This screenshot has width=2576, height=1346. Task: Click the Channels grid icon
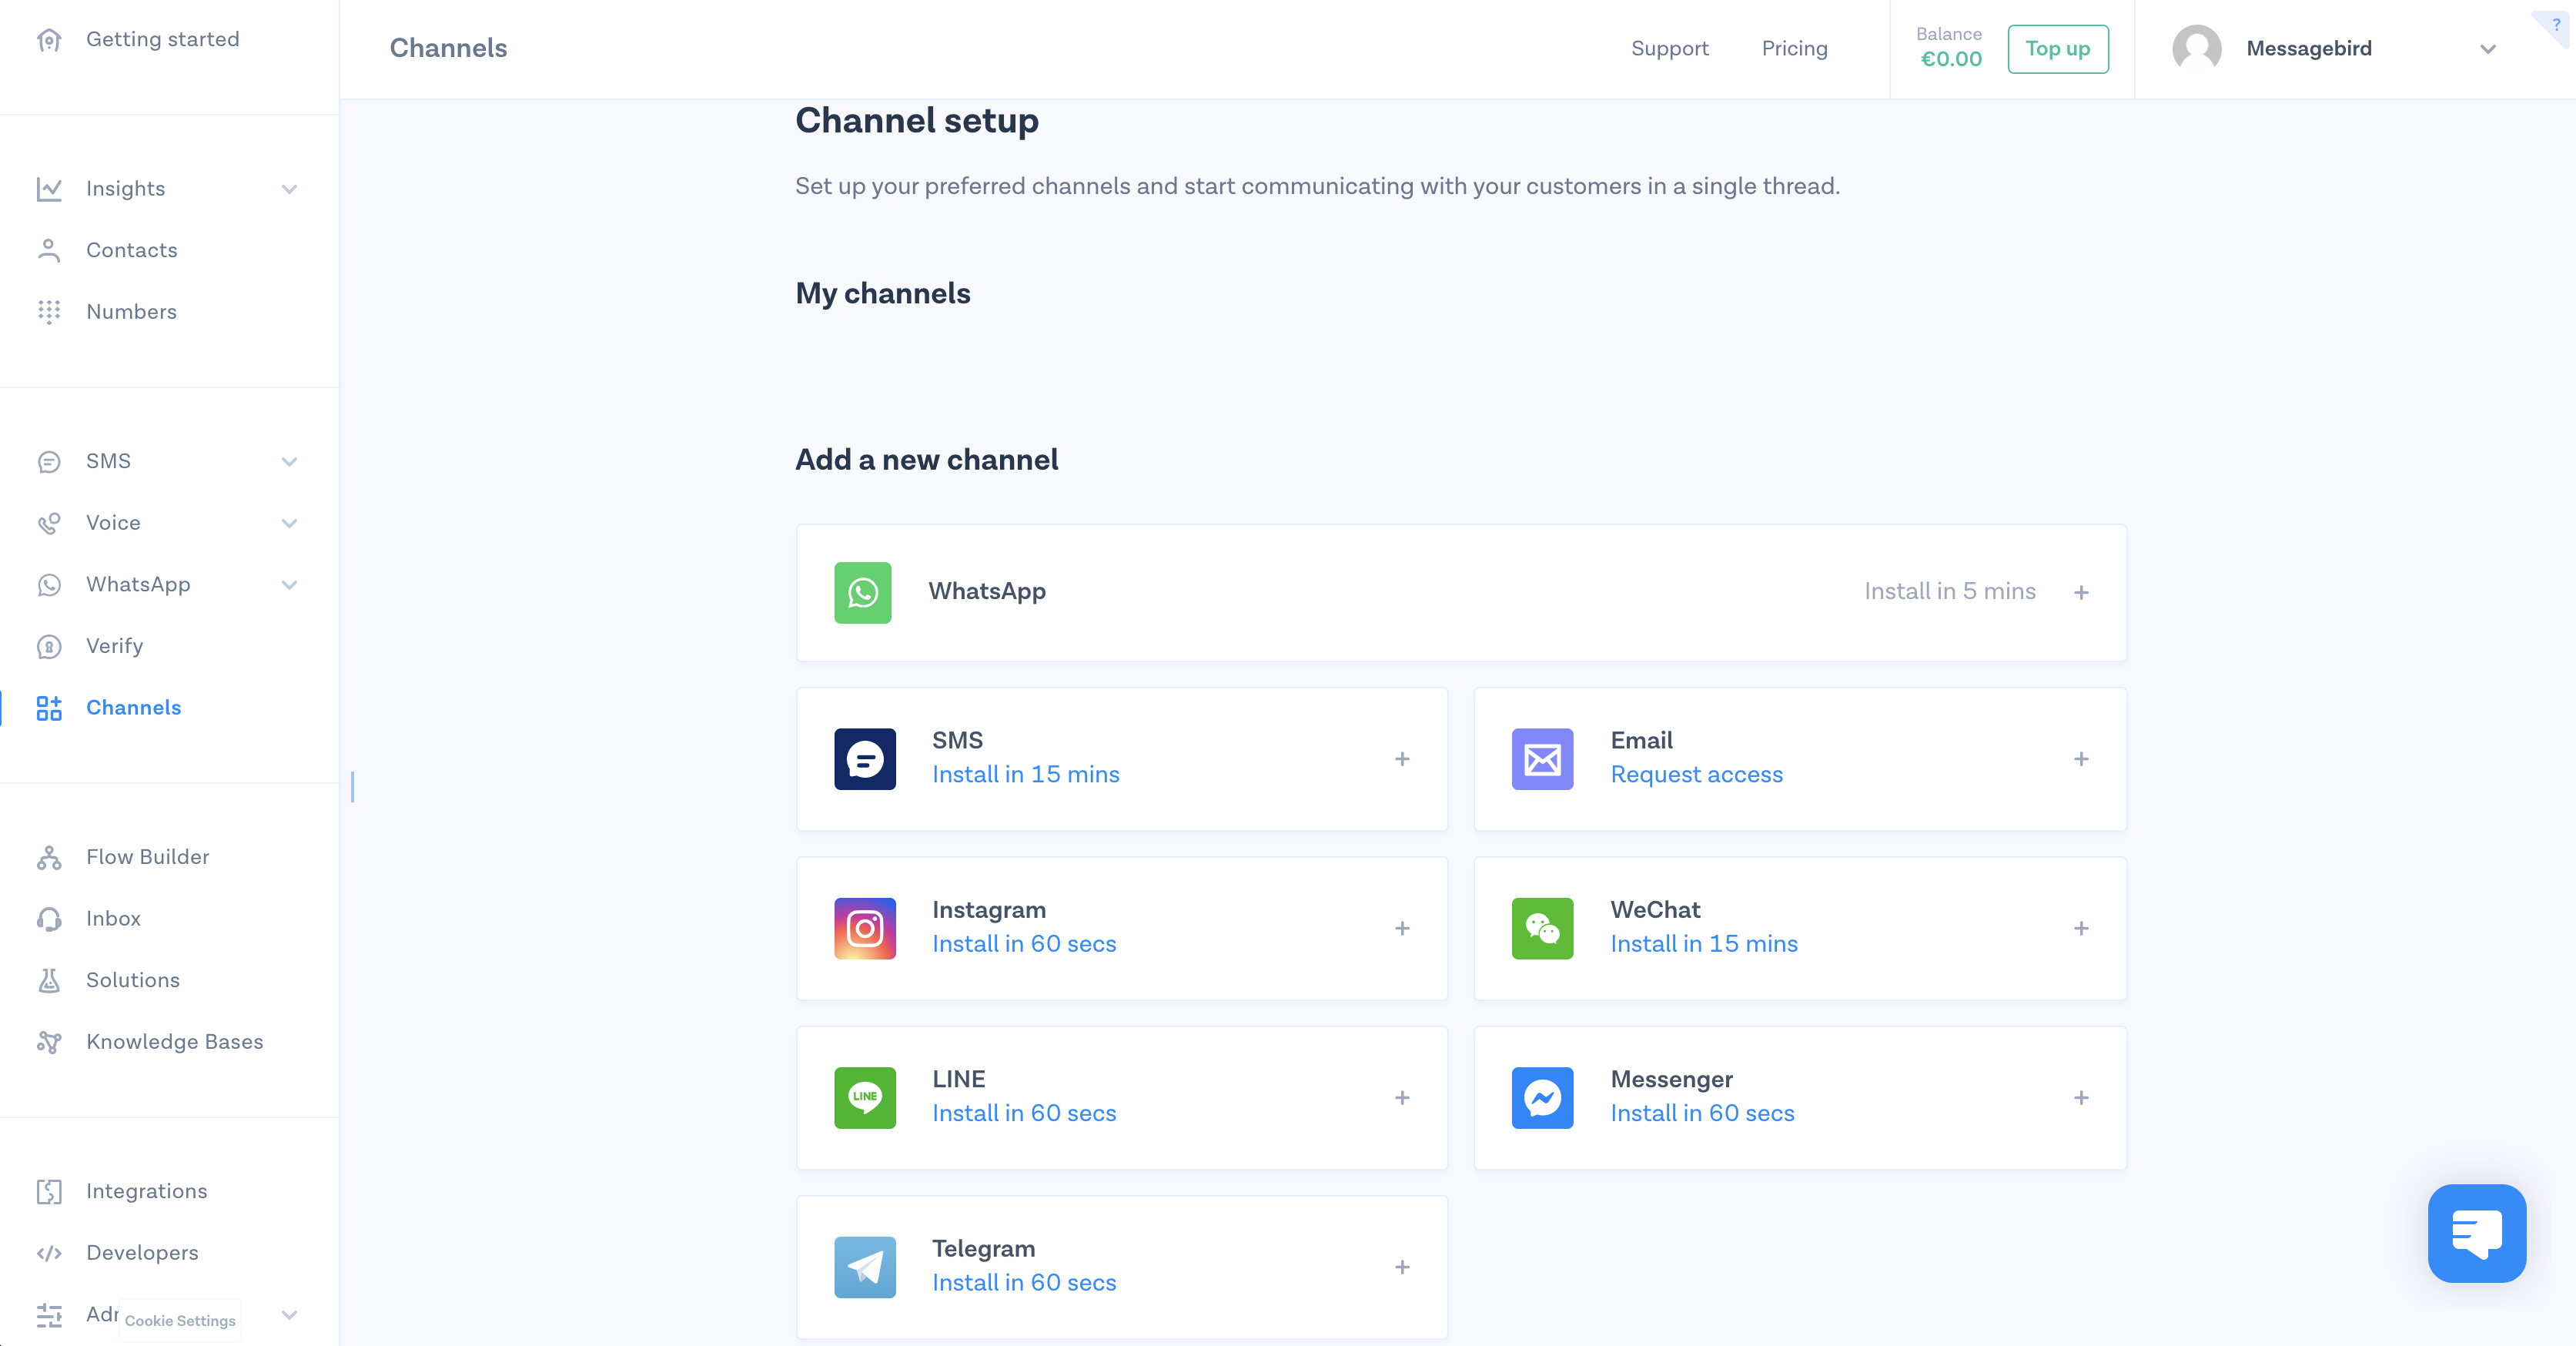click(49, 708)
